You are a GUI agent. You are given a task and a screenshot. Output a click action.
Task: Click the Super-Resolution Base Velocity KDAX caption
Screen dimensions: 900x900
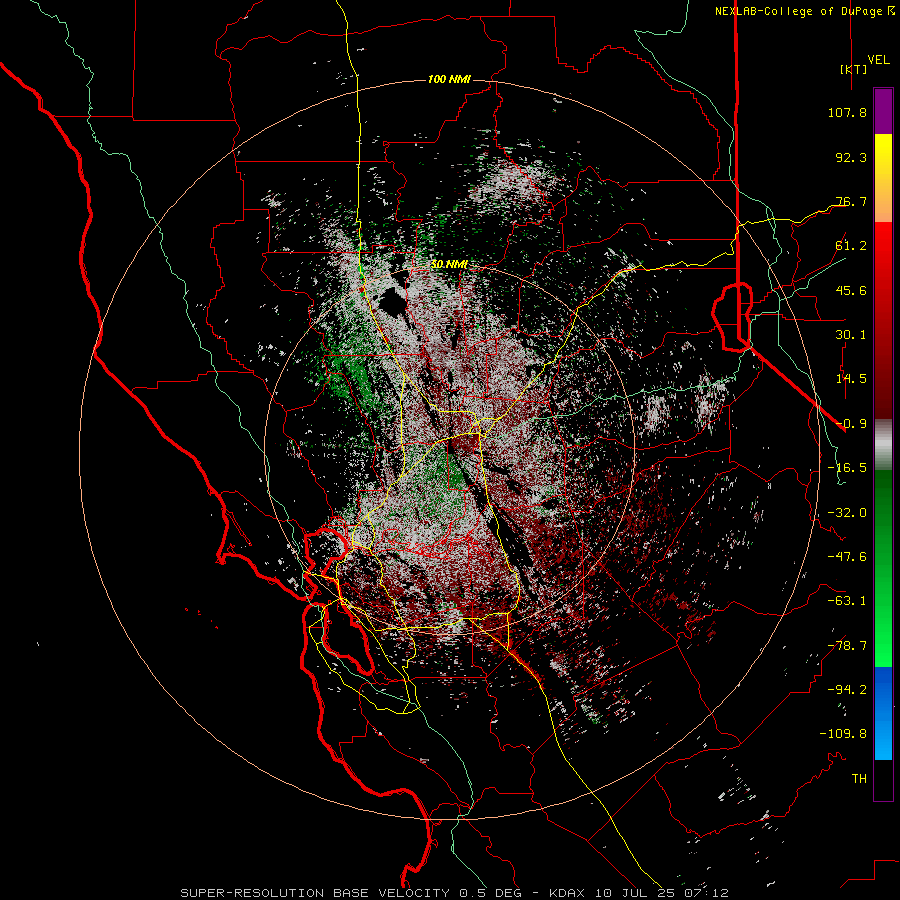454,893
